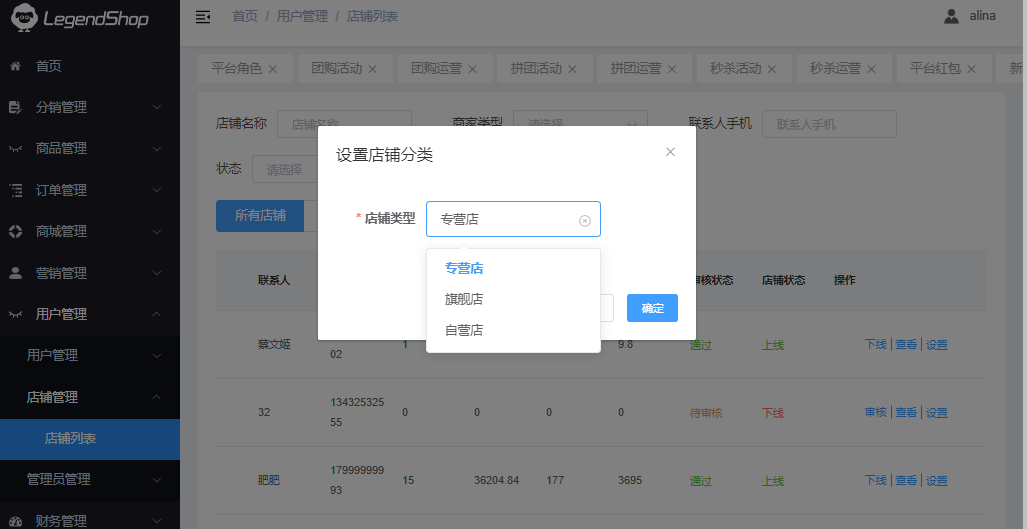The width and height of the screenshot is (1027, 529).
Task: Expand 订单管理 sidebar menu
Action: (x=90, y=190)
